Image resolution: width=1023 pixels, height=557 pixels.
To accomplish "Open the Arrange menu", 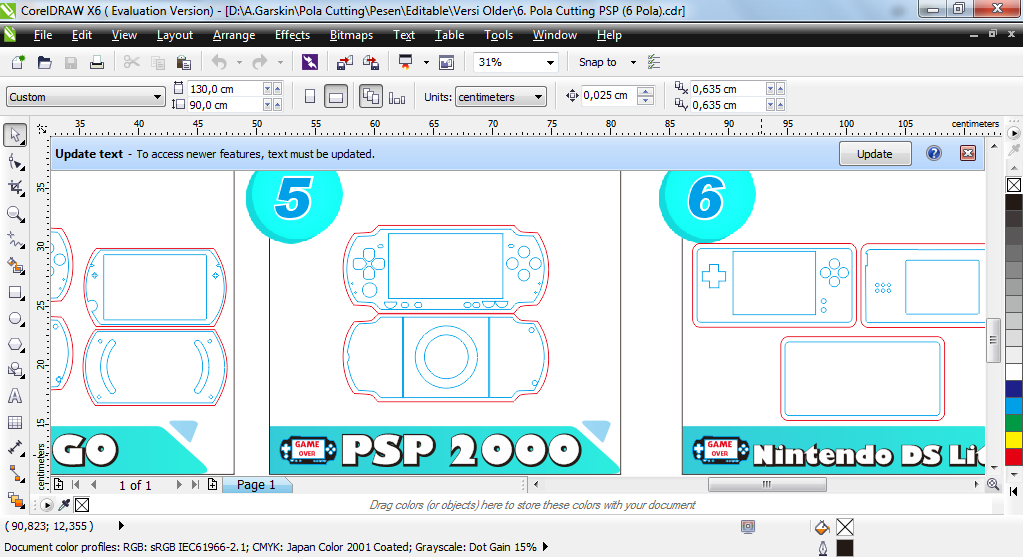I will [x=234, y=35].
